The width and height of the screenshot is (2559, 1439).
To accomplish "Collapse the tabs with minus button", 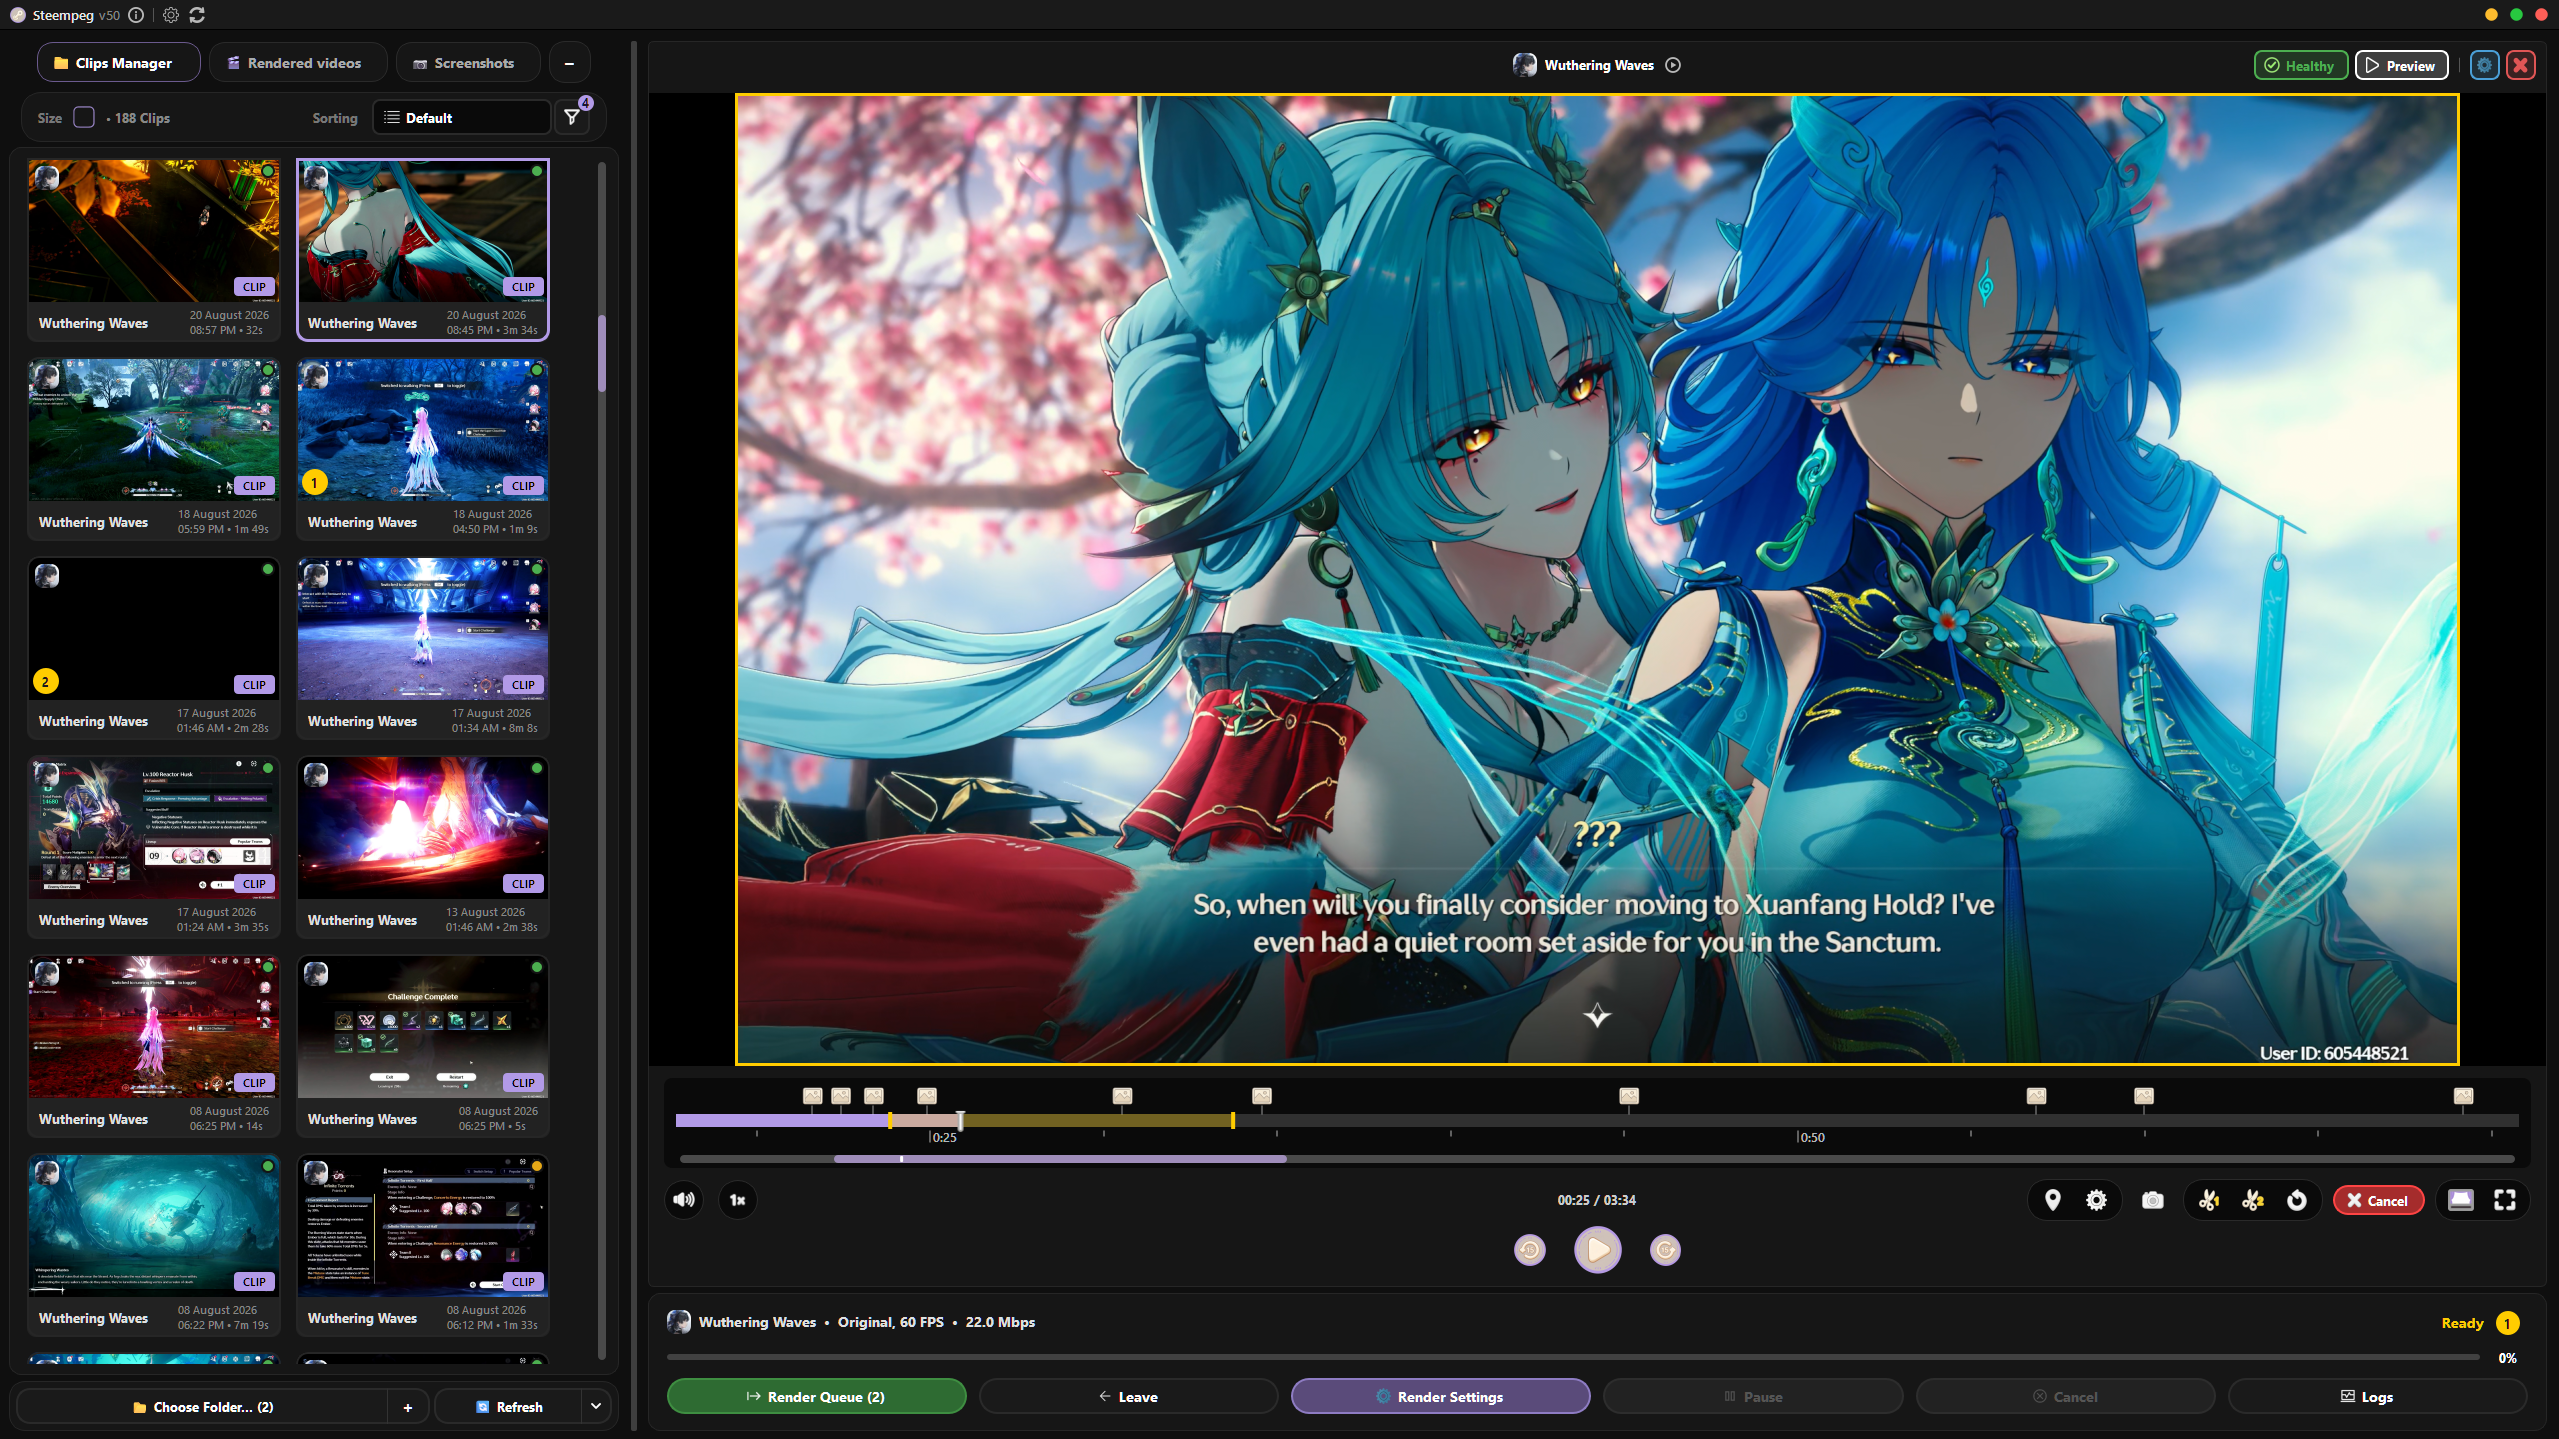I will pos(569,63).
